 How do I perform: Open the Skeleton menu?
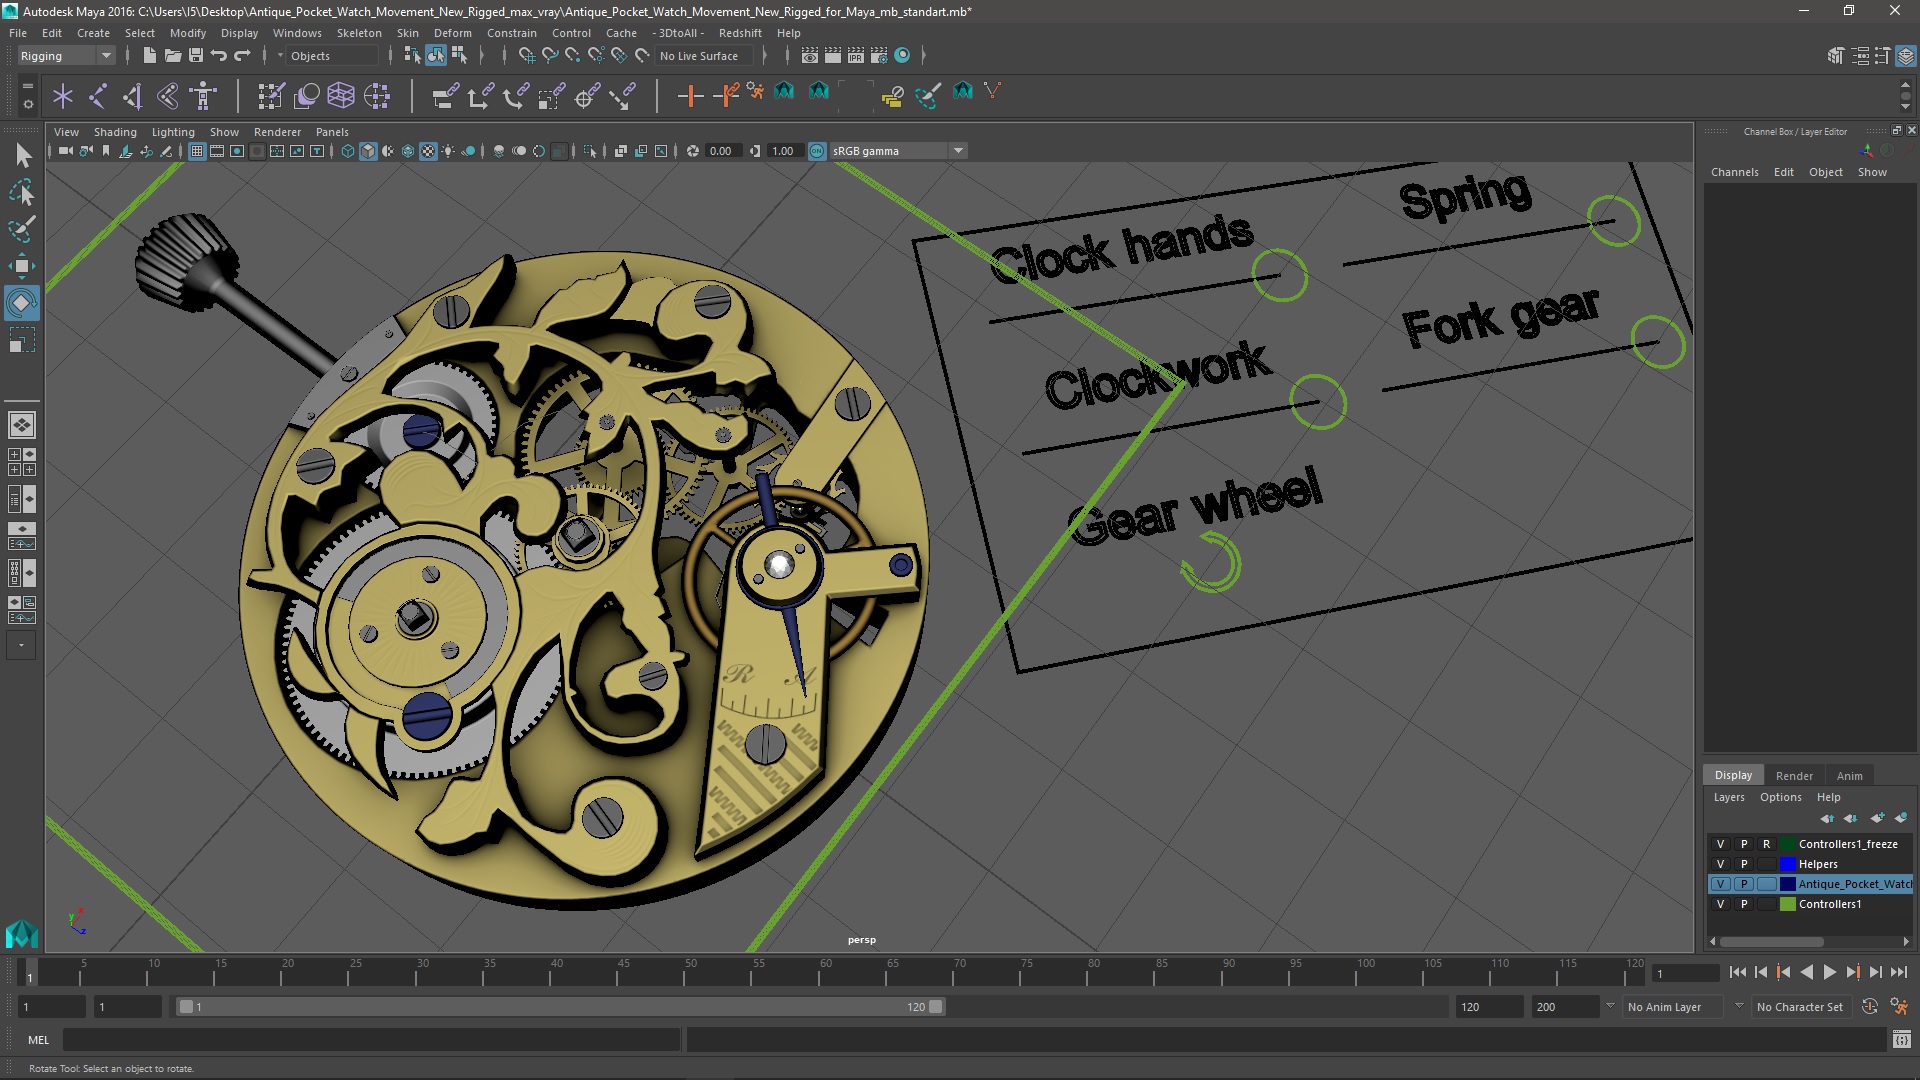click(x=358, y=33)
